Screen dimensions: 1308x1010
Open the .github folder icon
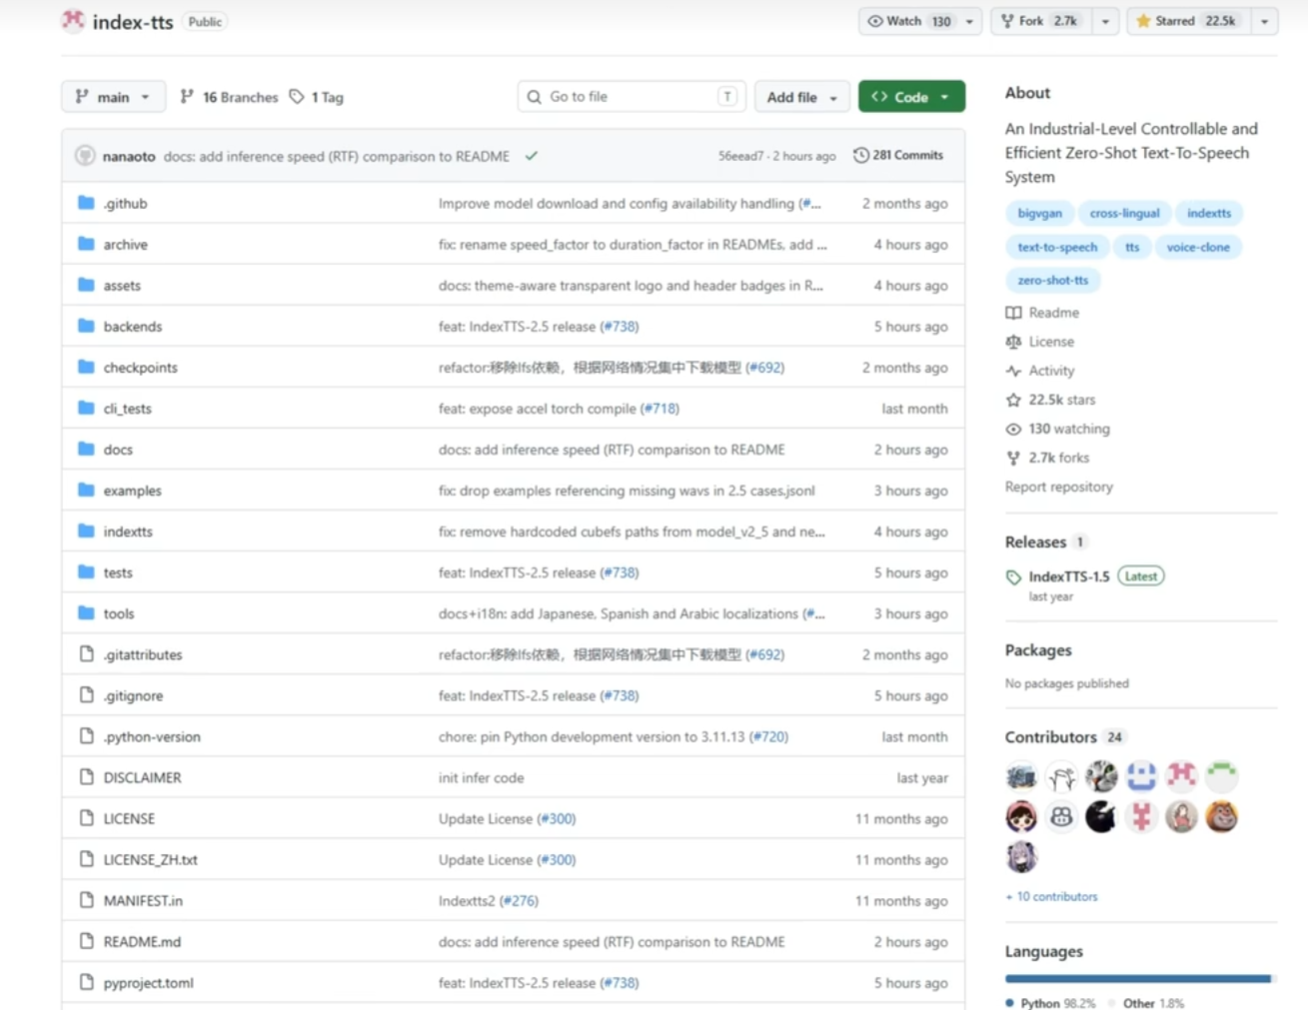[86, 203]
